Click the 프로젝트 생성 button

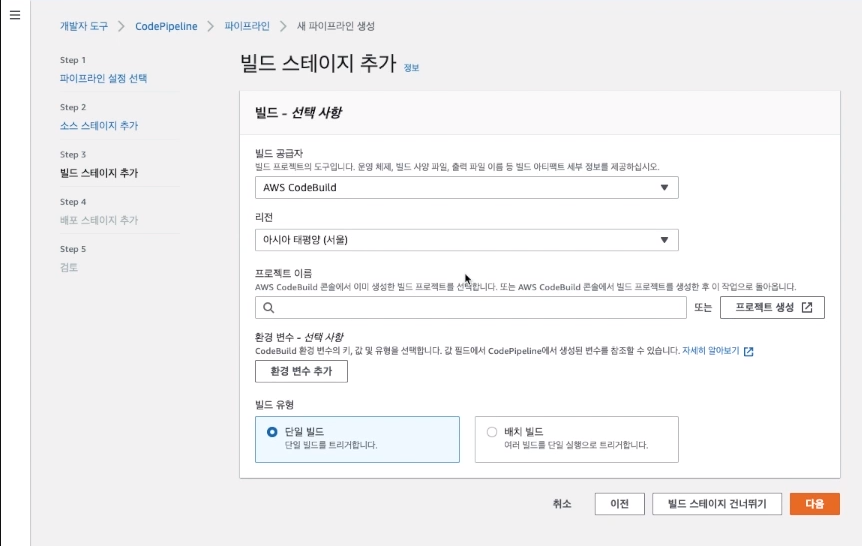pos(772,307)
